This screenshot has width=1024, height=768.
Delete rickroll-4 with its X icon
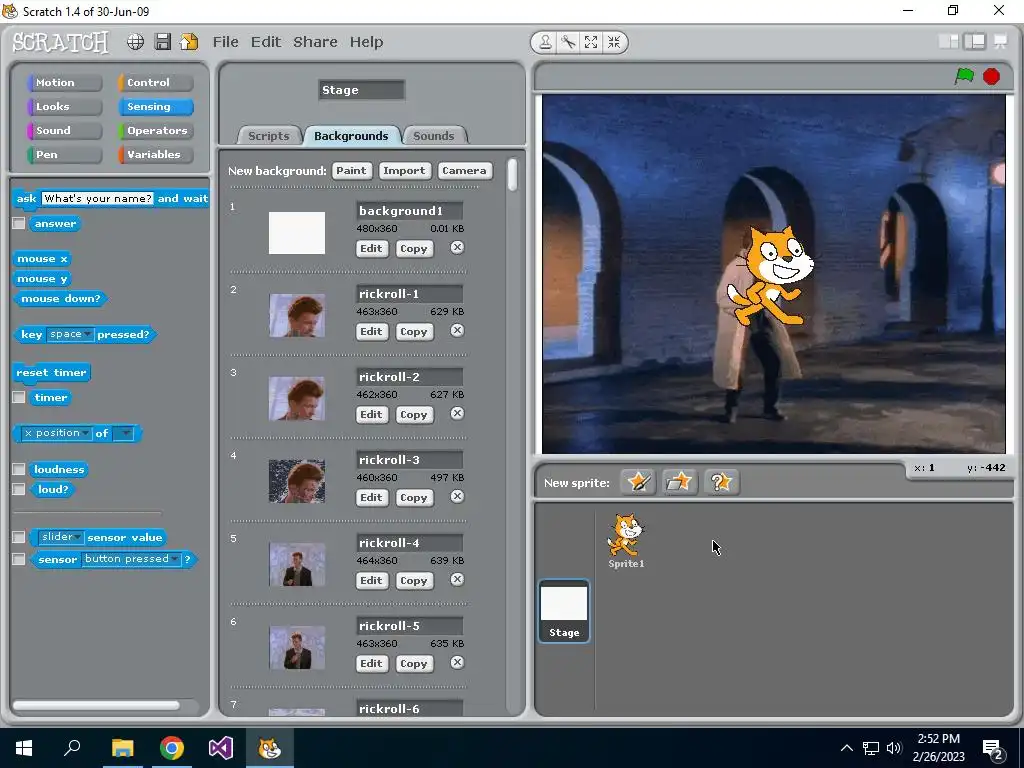[457, 579]
